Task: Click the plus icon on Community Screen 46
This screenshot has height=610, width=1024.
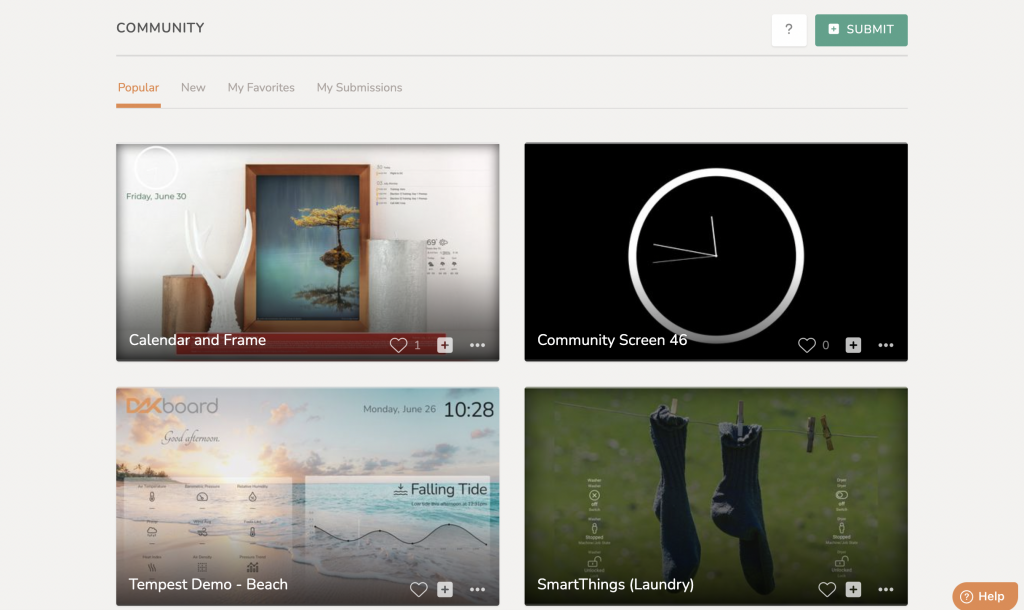Action: point(852,344)
